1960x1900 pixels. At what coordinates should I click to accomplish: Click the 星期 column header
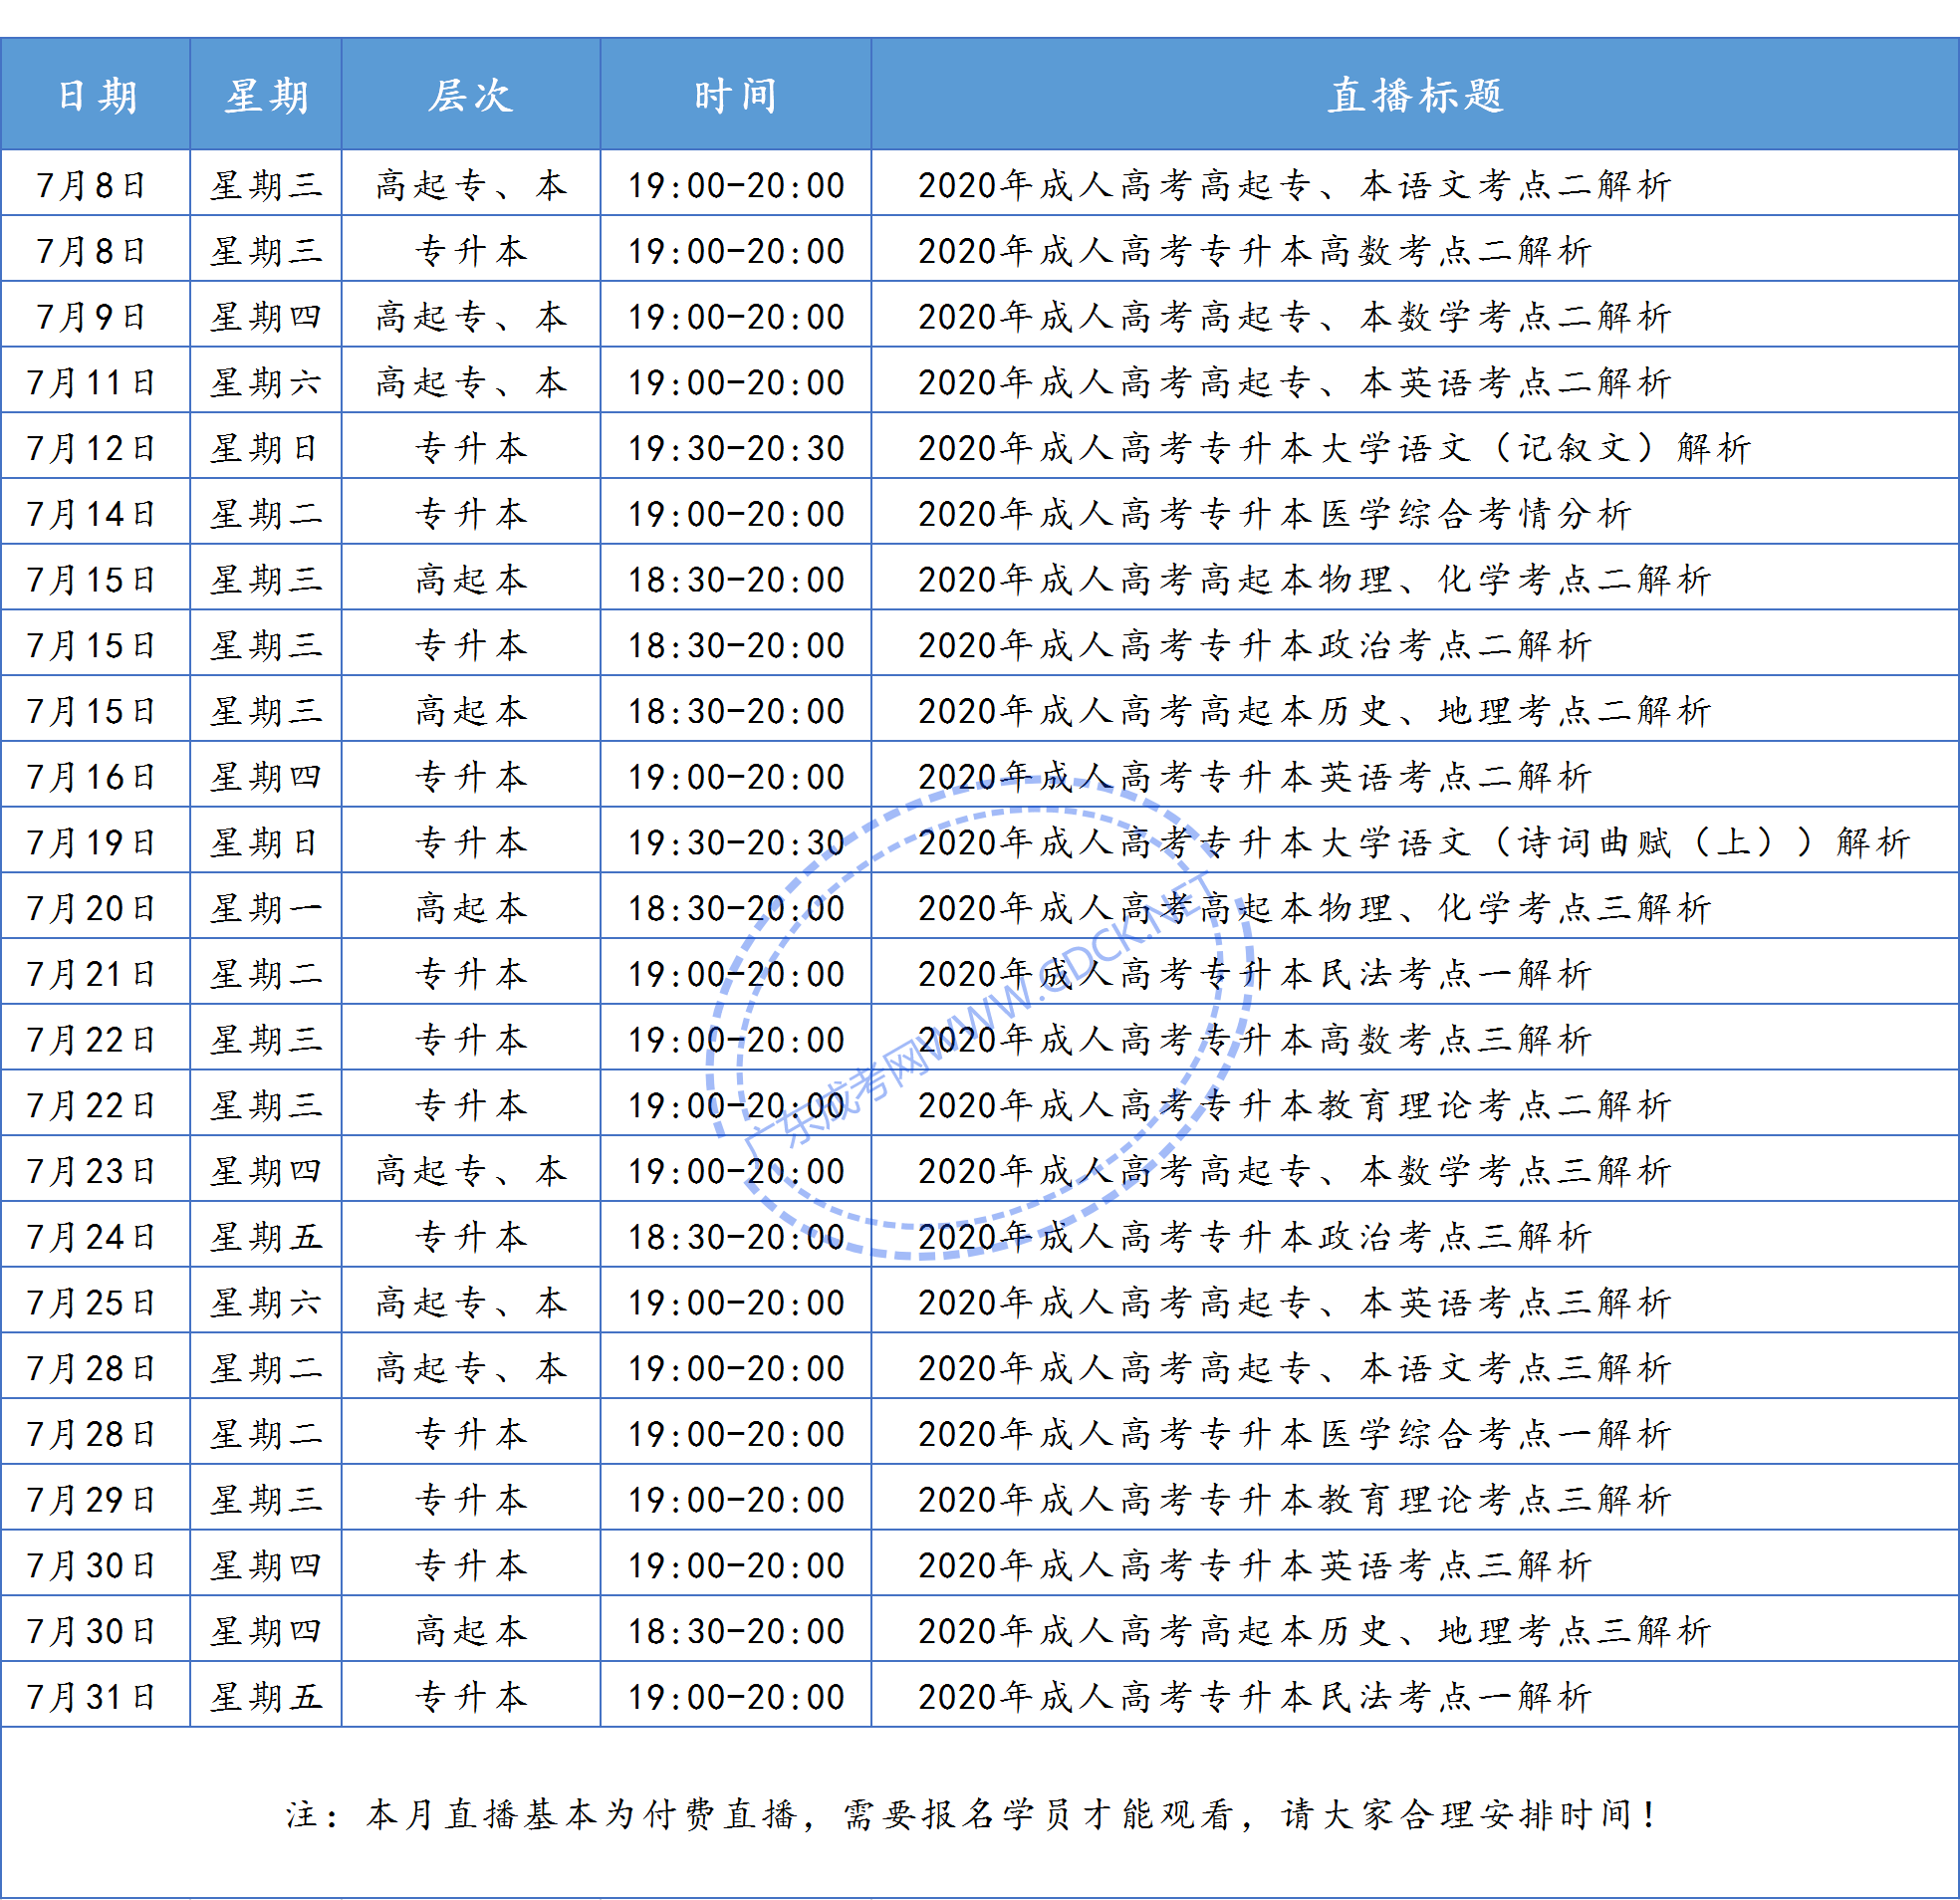[265, 95]
